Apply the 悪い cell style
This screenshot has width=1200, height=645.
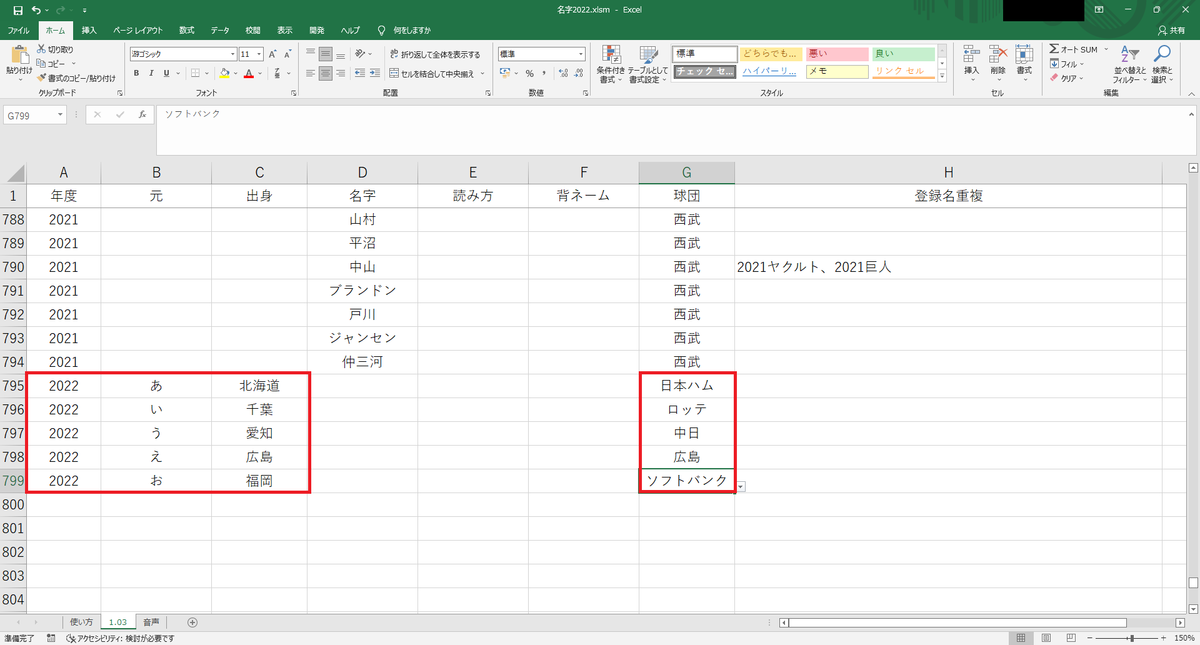point(837,53)
